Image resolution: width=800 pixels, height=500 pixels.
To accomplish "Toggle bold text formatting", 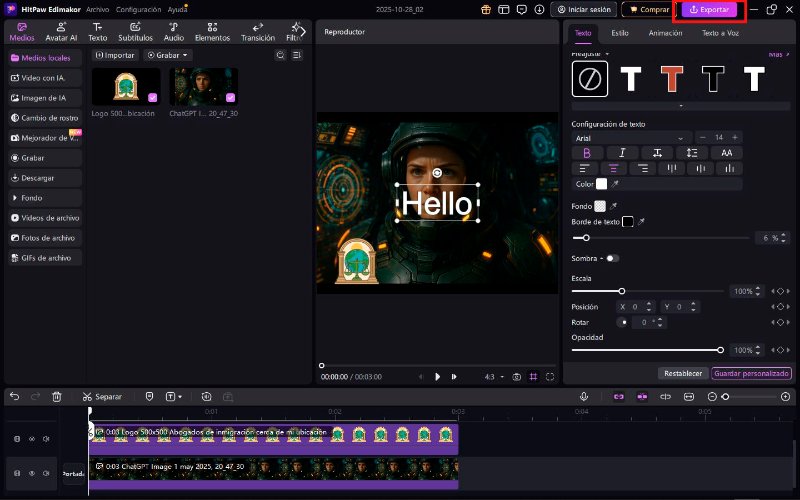I will (x=587, y=153).
